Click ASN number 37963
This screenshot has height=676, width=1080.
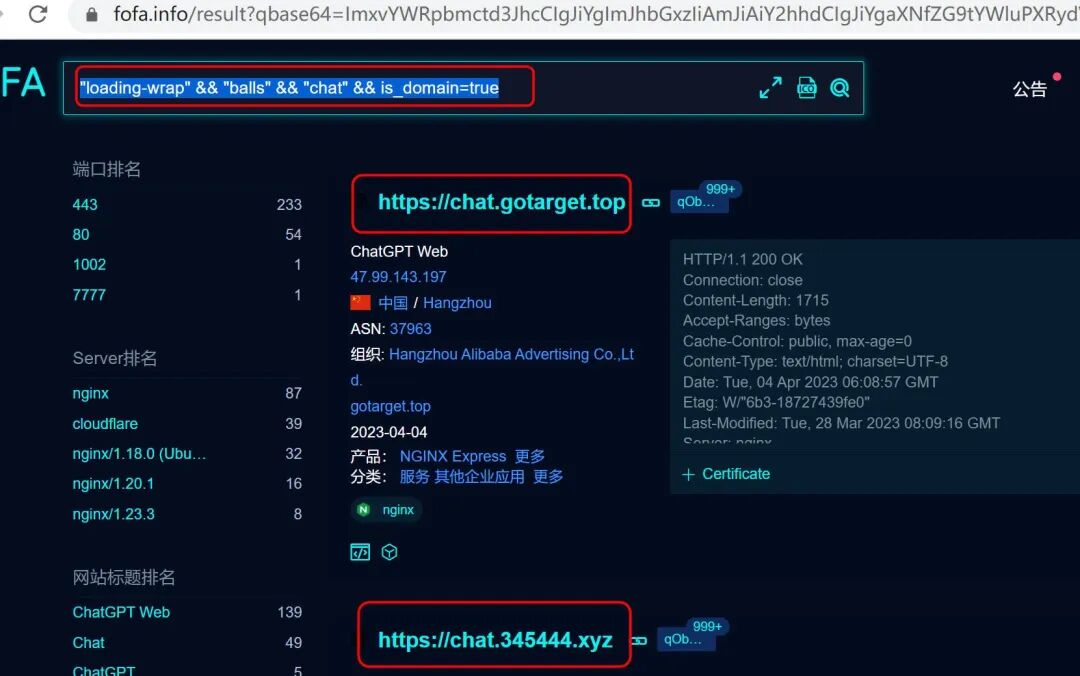(411, 329)
